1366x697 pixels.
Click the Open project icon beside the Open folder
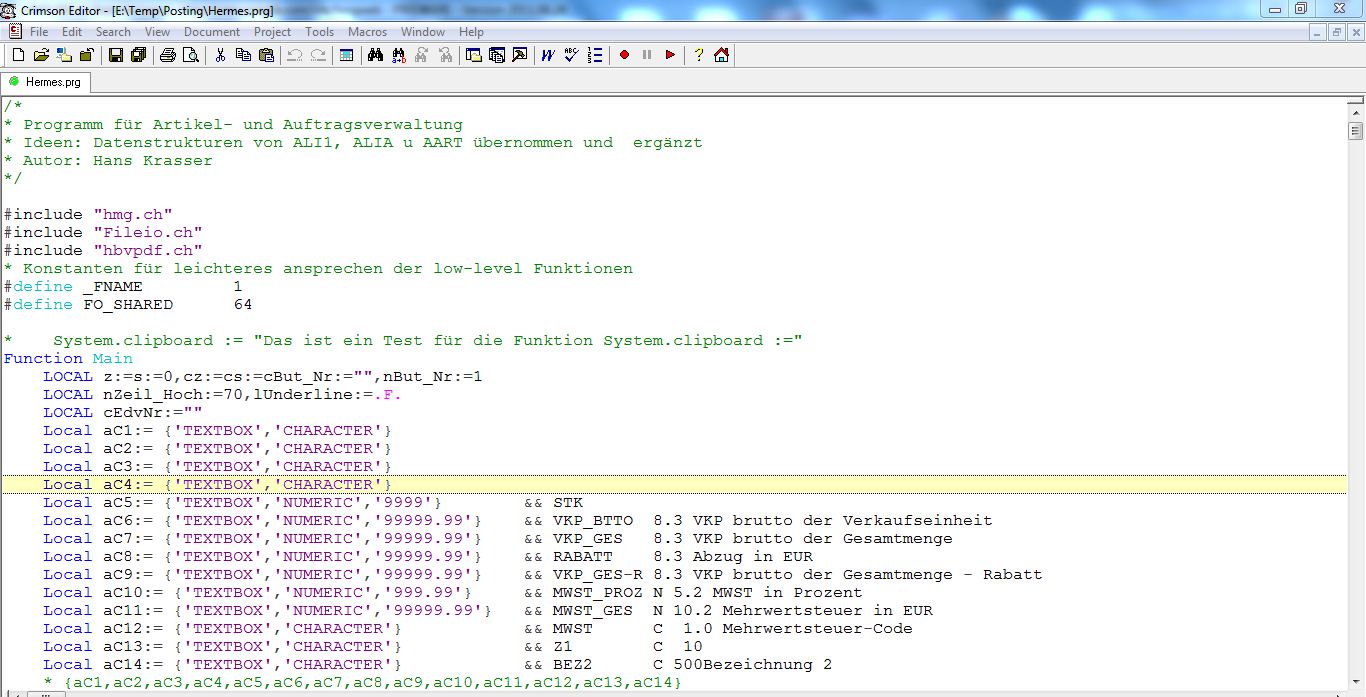click(x=64, y=55)
